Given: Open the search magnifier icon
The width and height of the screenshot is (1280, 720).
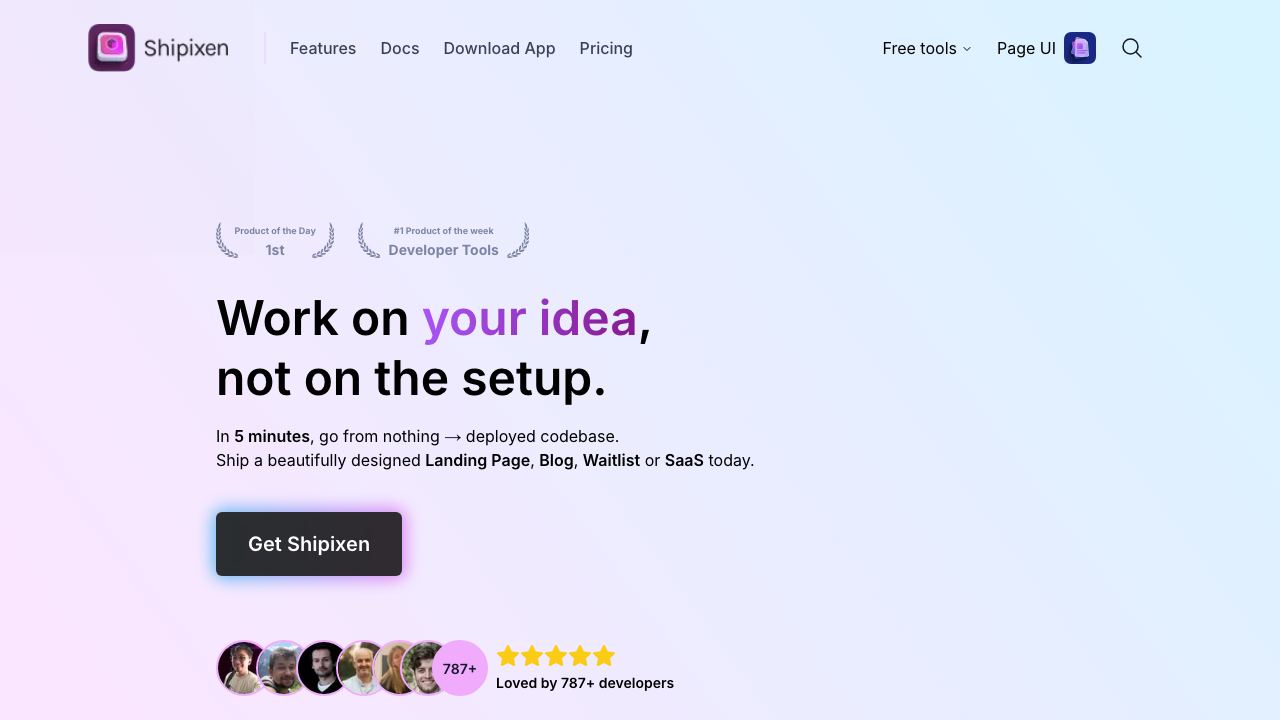Looking at the screenshot, I should click(1132, 48).
